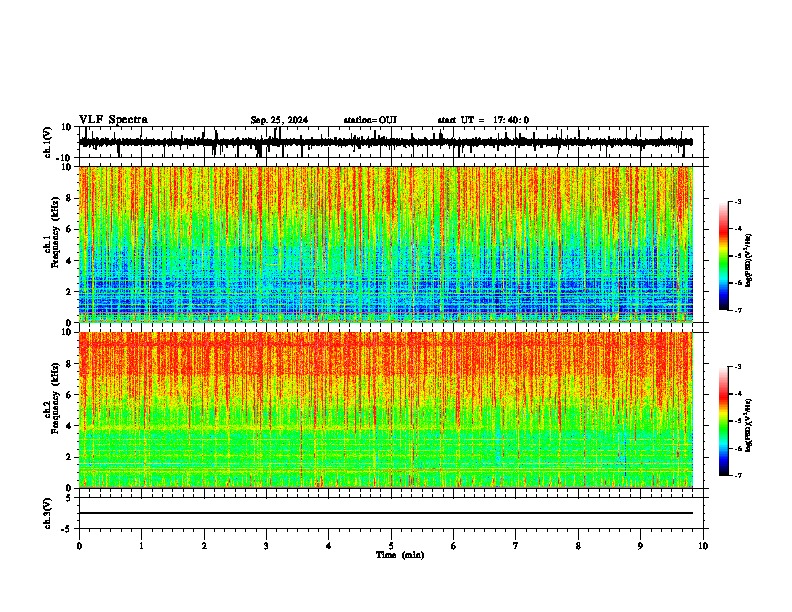Click the ch.1 color bar log(PSD) unit label
The image size is (792, 612).
pyautogui.click(x=749, y=260)
